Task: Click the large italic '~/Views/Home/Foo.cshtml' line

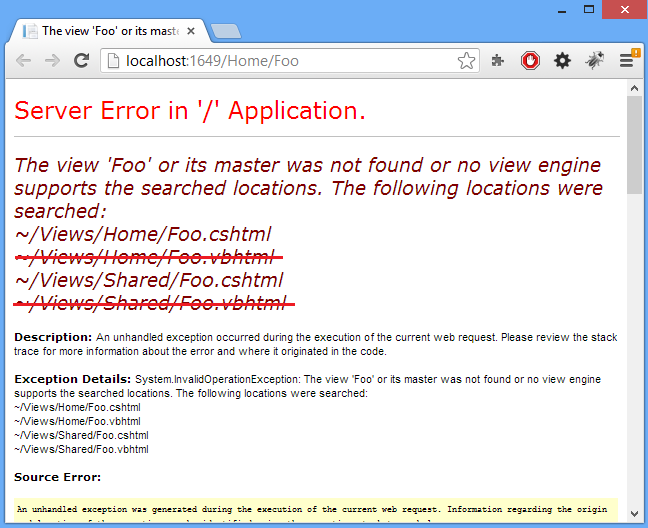Action: (143, 234)
